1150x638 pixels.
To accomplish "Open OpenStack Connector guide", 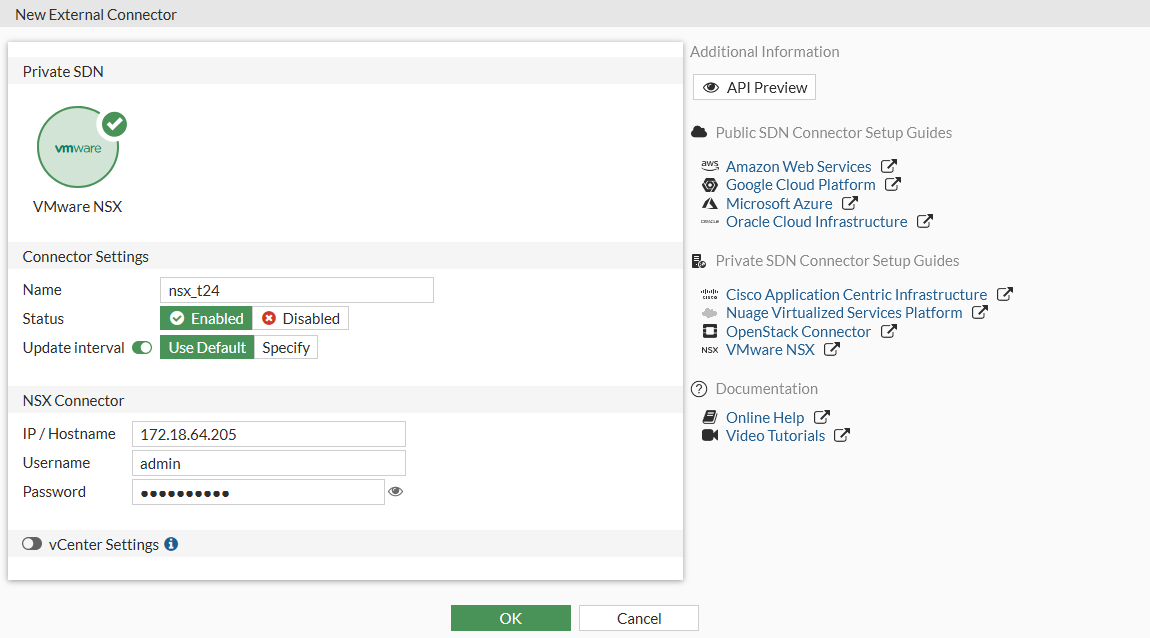I will point(798,331).
